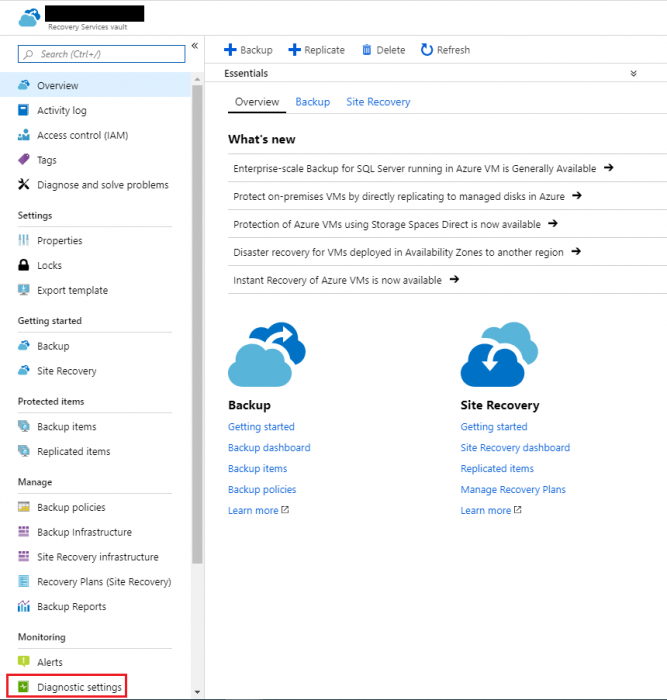Collapse the sidebar with double chevron
667x700 pixels.
click(195, 46)
